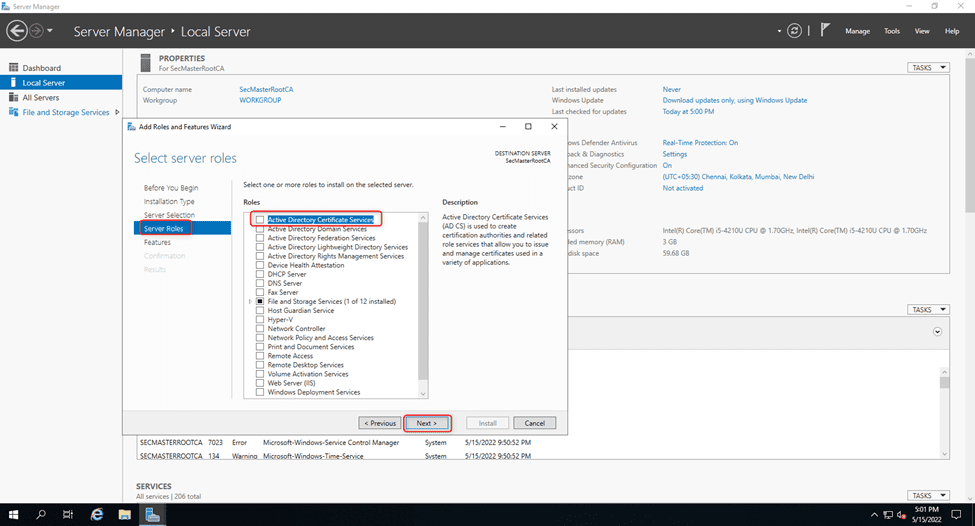
Task: Check Active Directory Certificate Services role
Action: pyautogui.click(x=260, y=219)
